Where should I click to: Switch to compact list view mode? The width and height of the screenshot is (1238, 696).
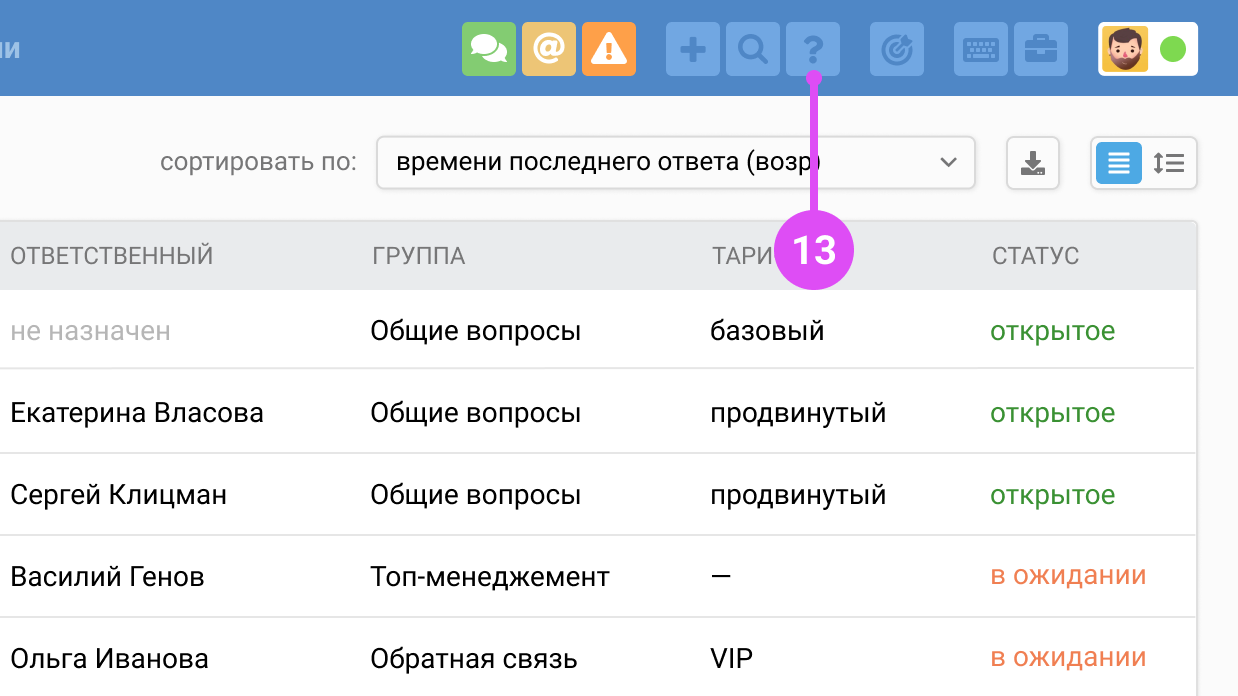pos(1118,162)
